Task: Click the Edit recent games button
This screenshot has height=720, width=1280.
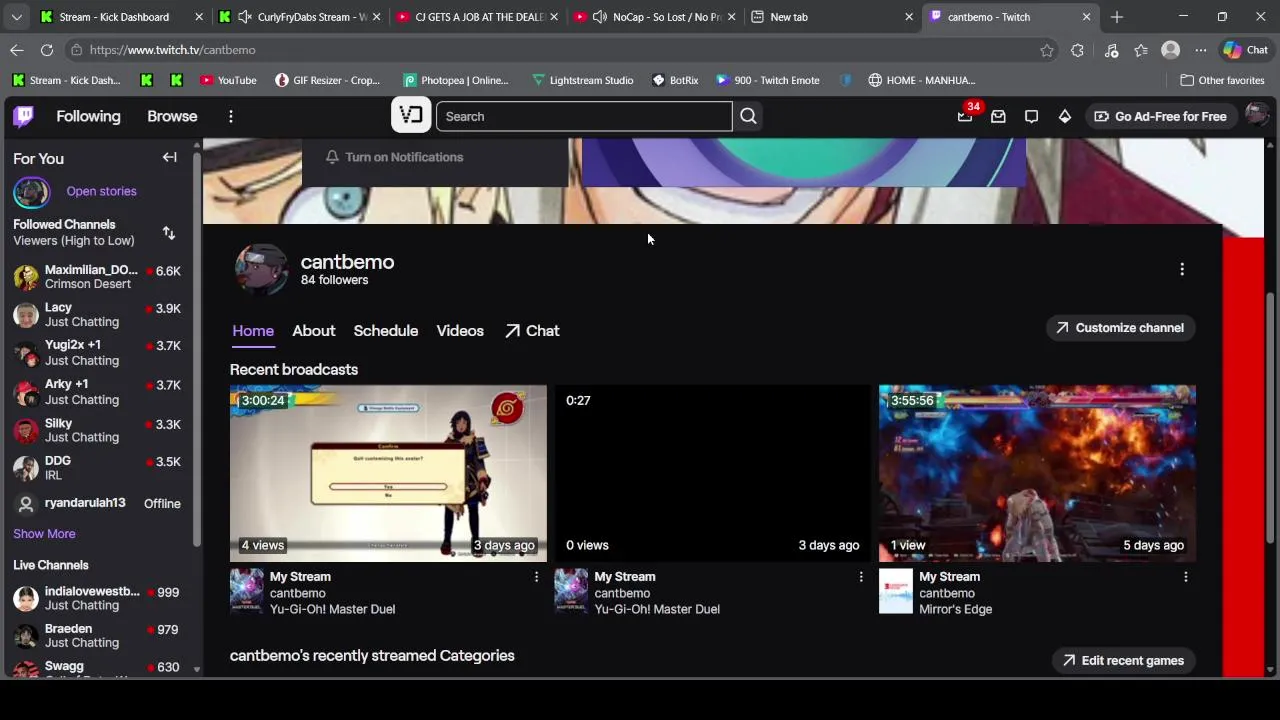Action: coord(1123,661)
